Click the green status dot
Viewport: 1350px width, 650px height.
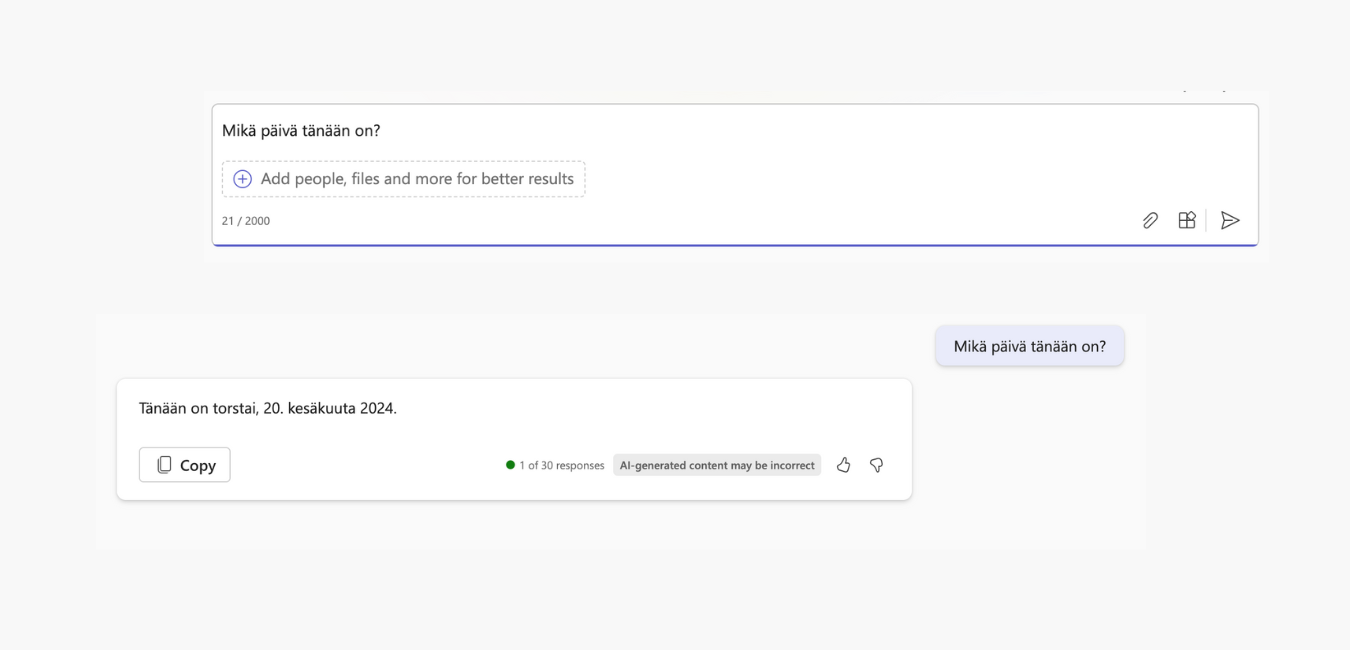coord(510,465)
